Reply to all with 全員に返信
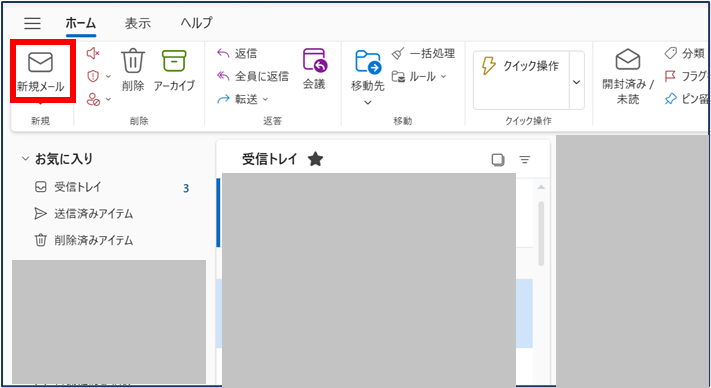 coord(253,76)
